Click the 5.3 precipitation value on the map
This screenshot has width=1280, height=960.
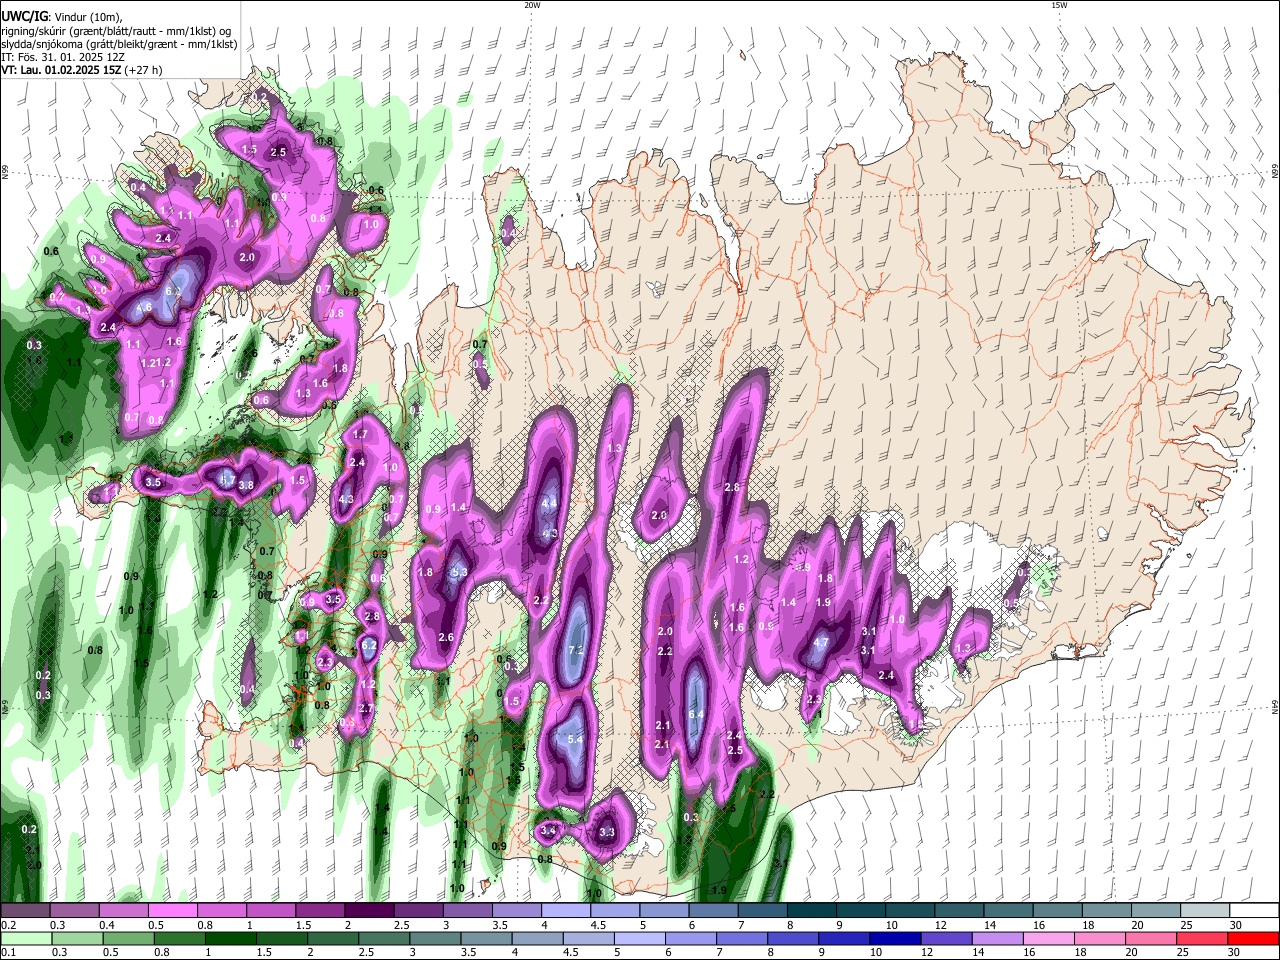[460, 572]
